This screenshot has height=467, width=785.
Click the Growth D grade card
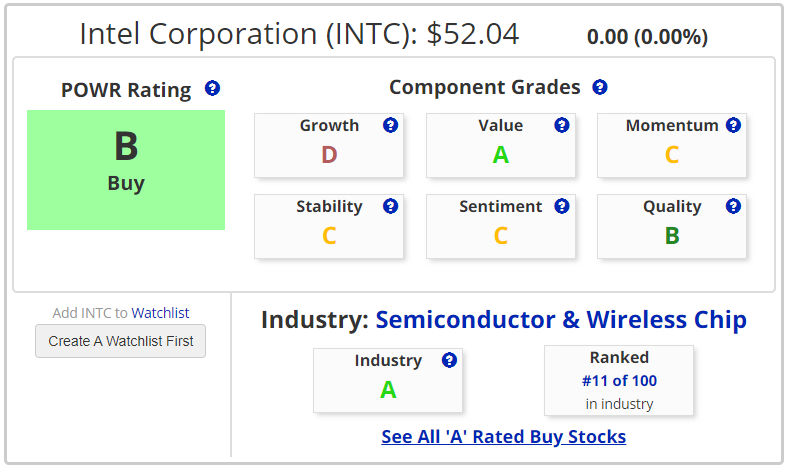[329, 145]
